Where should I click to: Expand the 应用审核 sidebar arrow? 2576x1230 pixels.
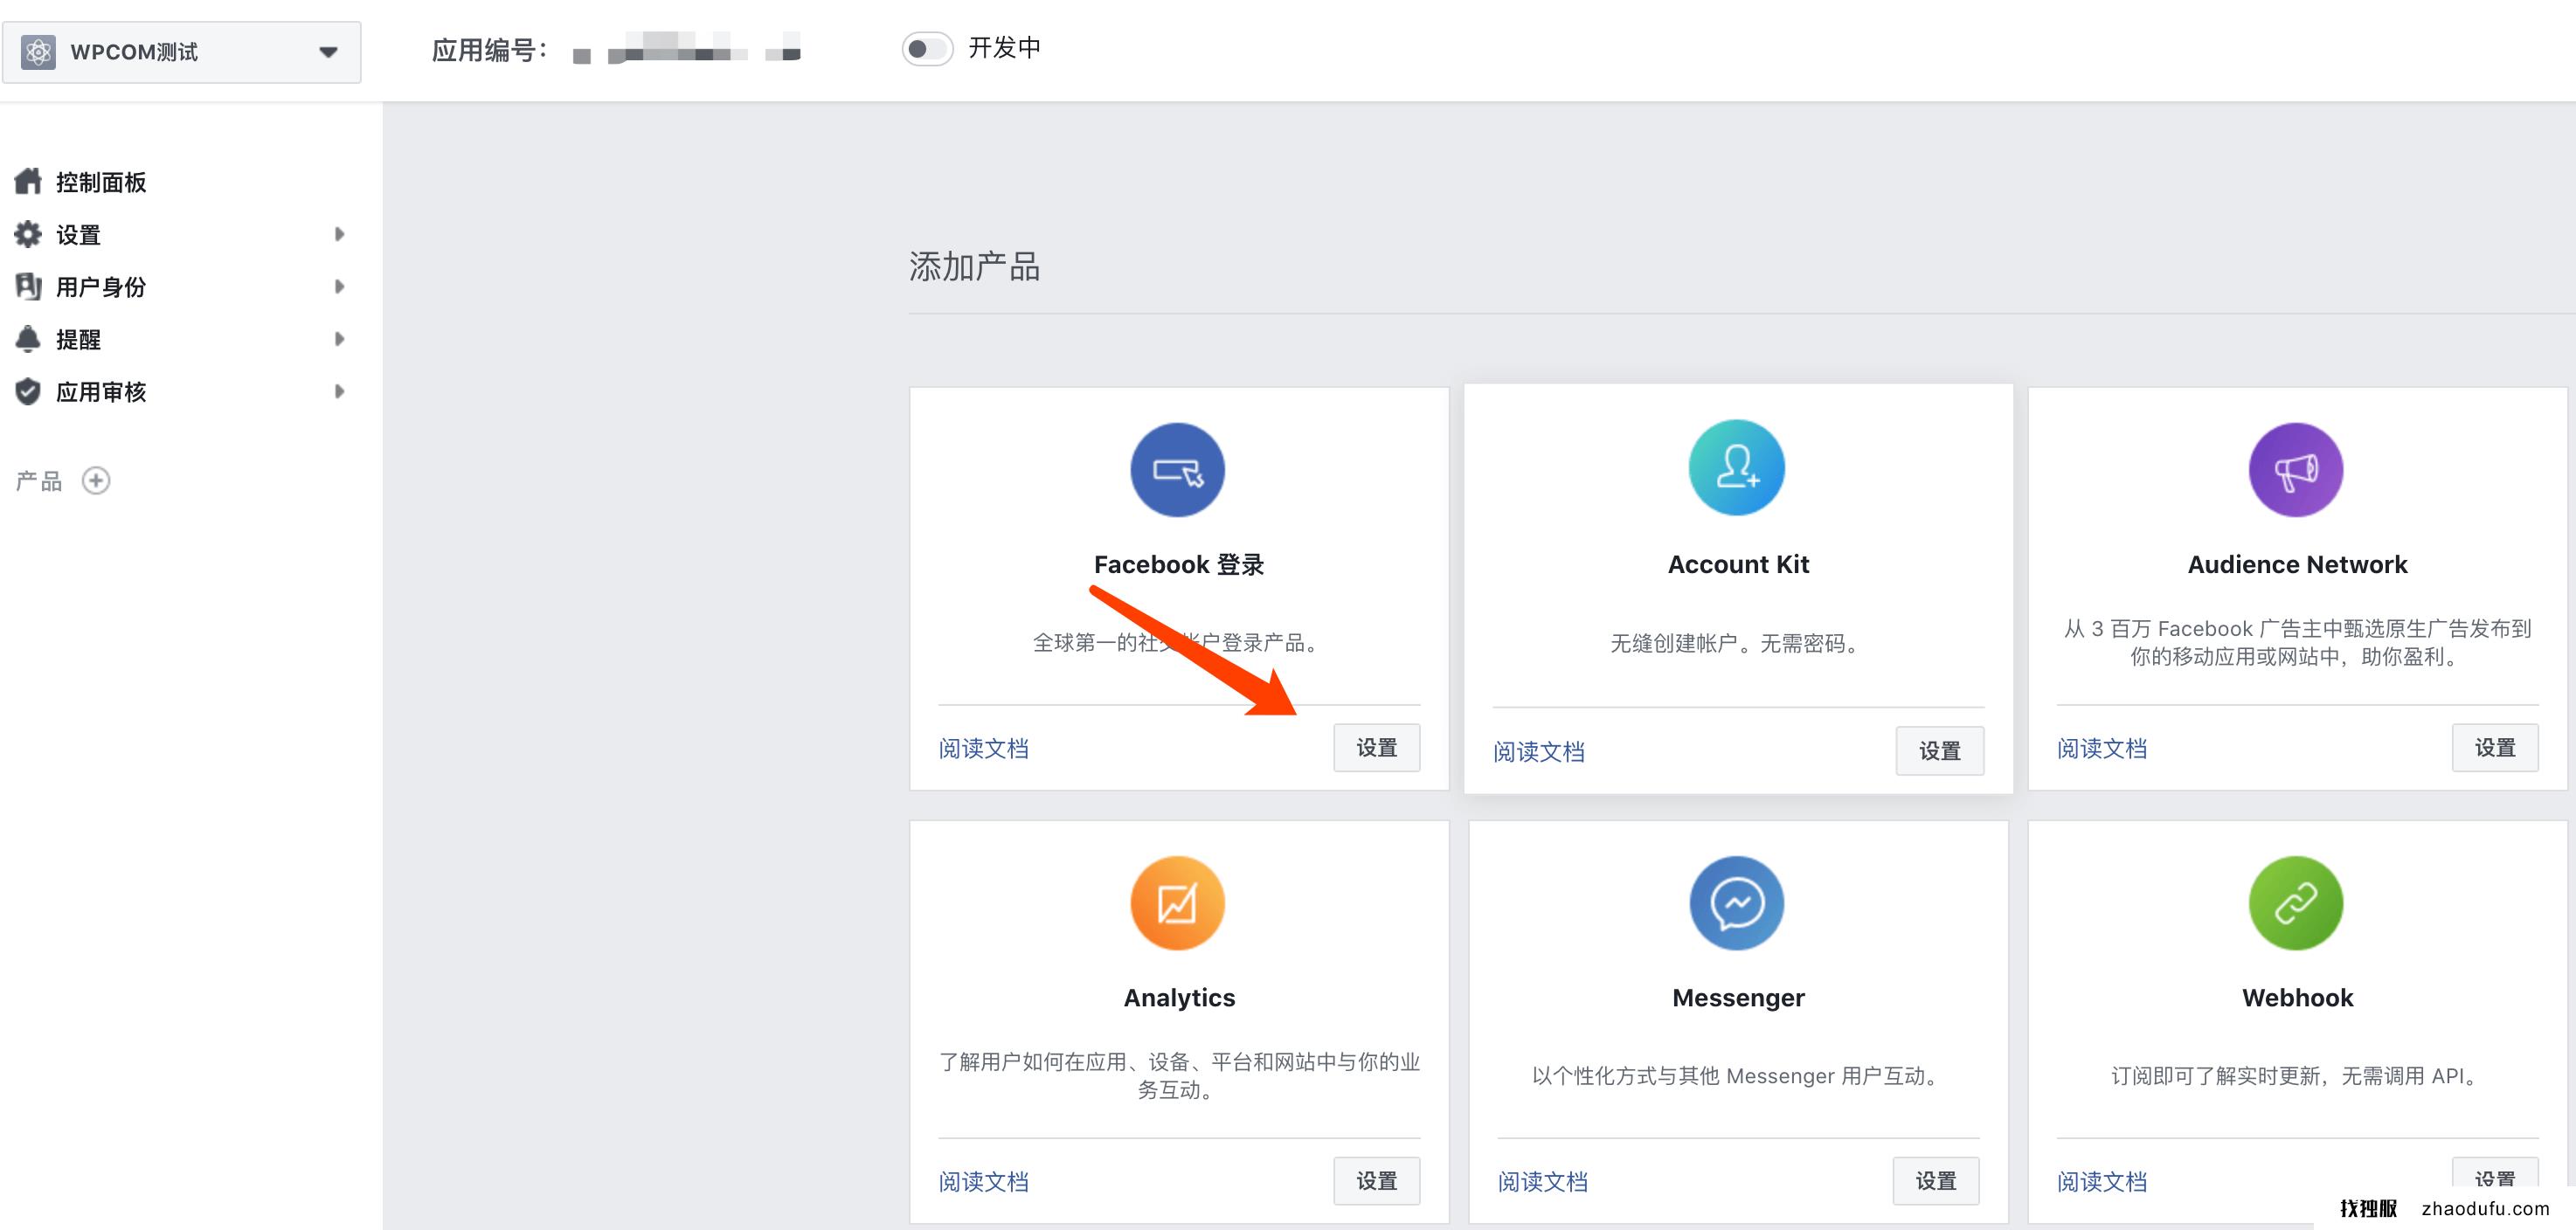(x=339, y=391)
